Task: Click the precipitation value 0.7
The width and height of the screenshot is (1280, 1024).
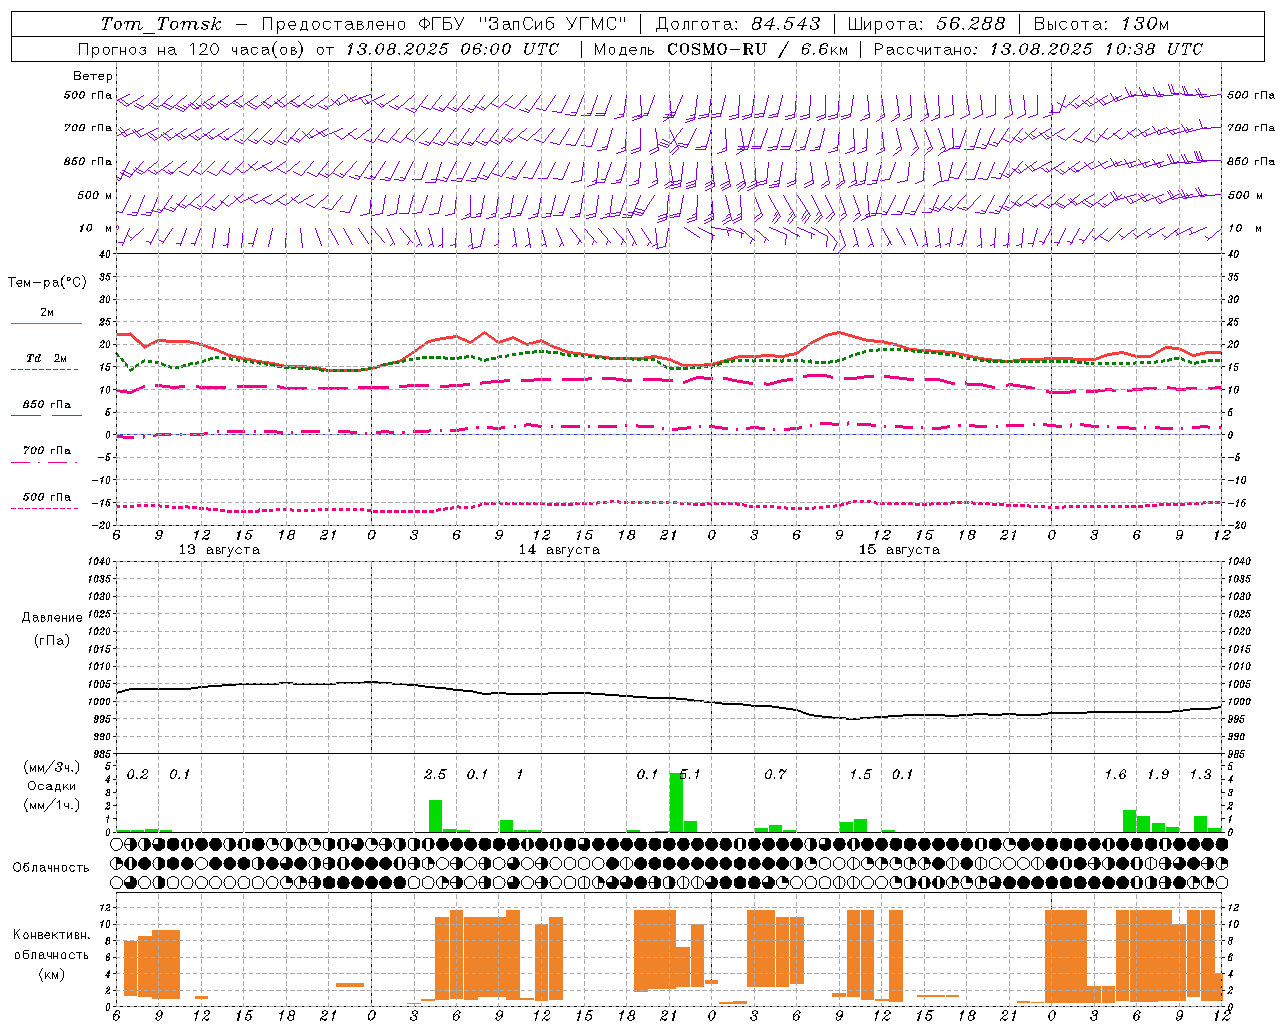Action: (775, 774)
